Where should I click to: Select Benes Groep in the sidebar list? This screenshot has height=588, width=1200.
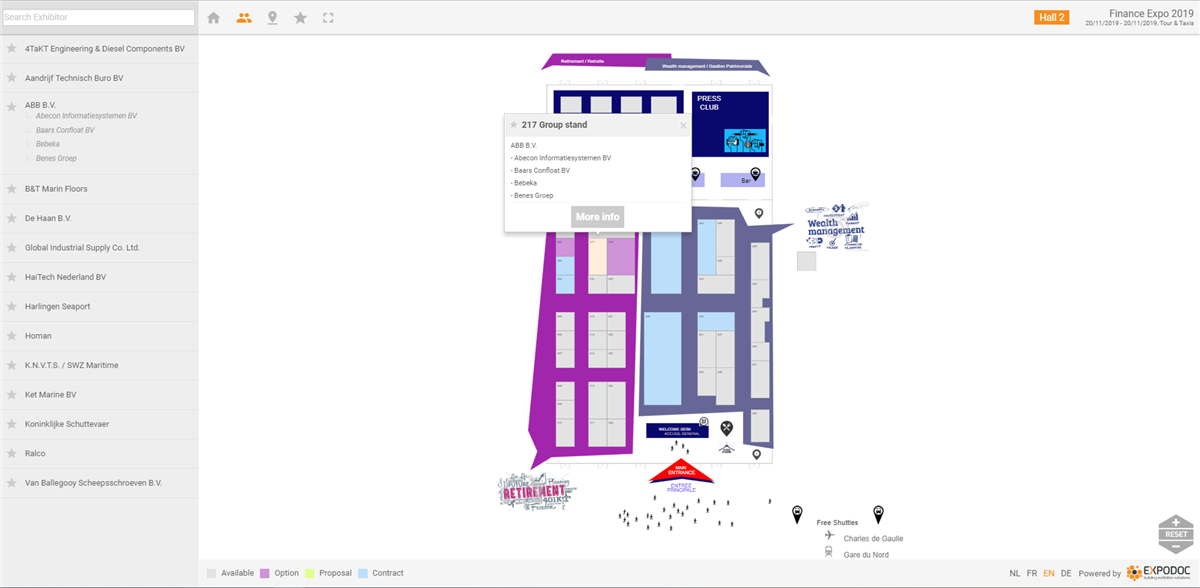pos(56,158)
